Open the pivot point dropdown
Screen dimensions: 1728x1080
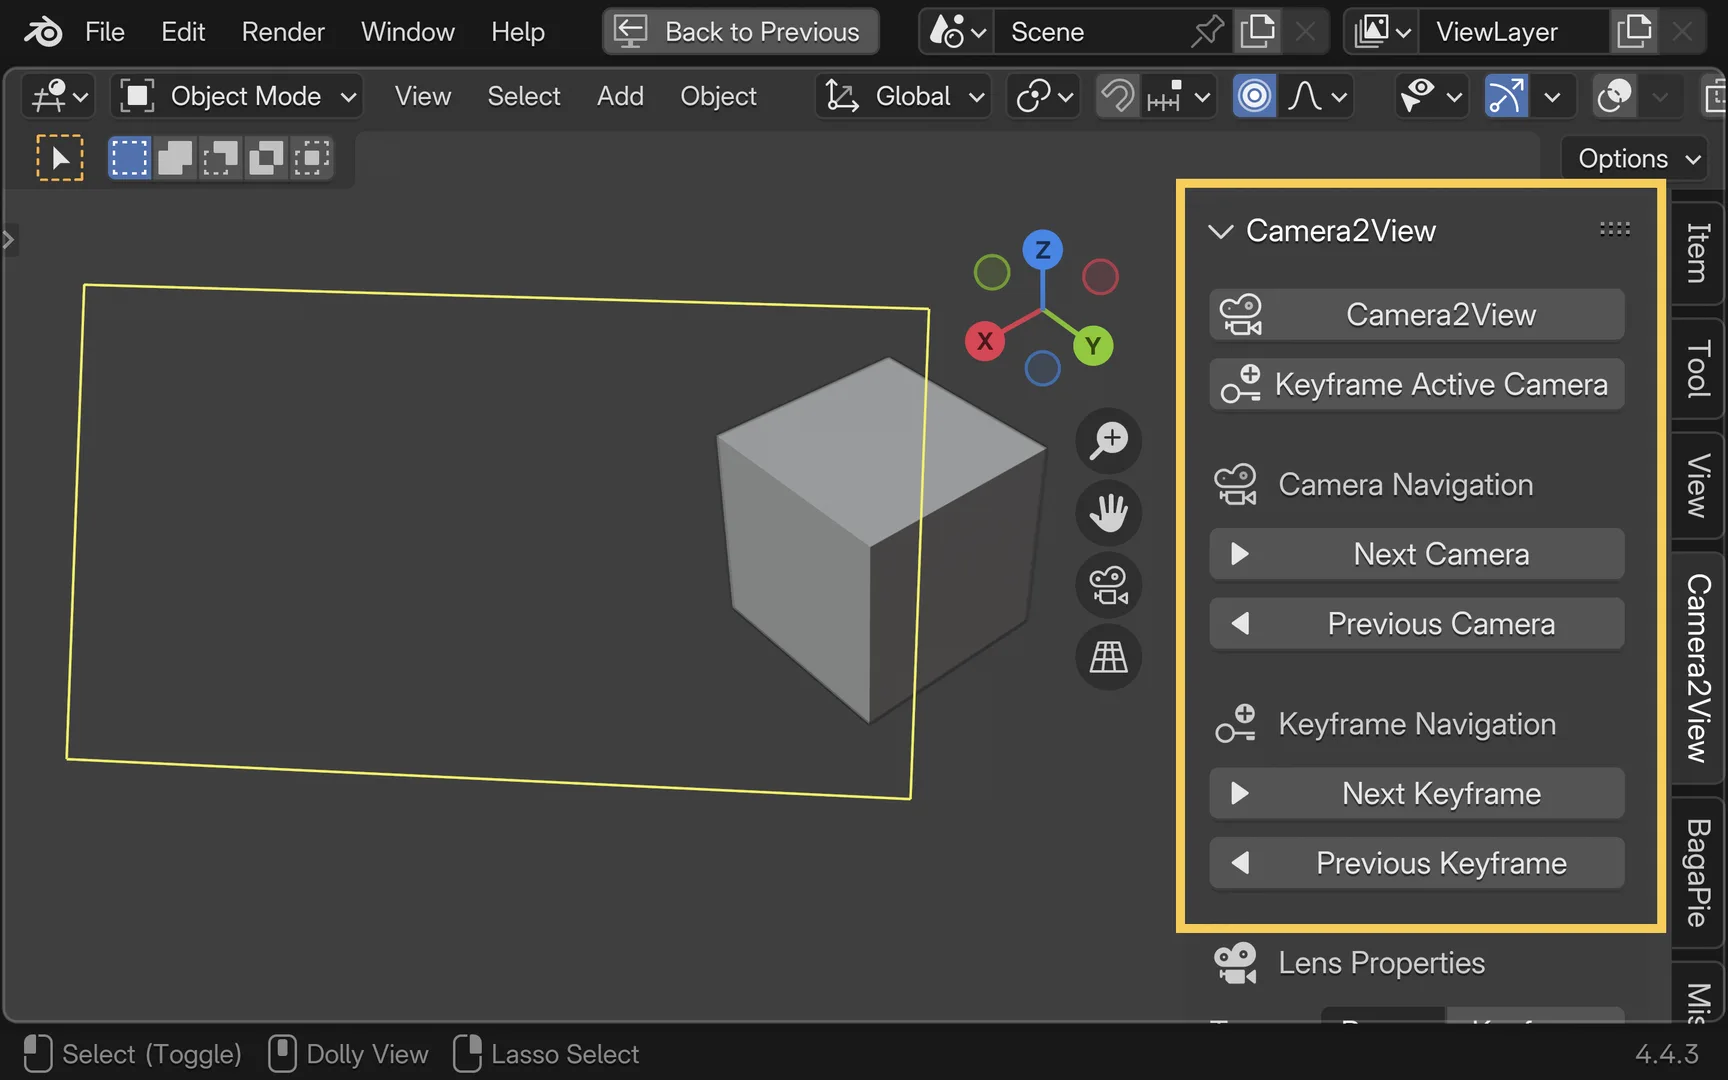click(1043, 97)
